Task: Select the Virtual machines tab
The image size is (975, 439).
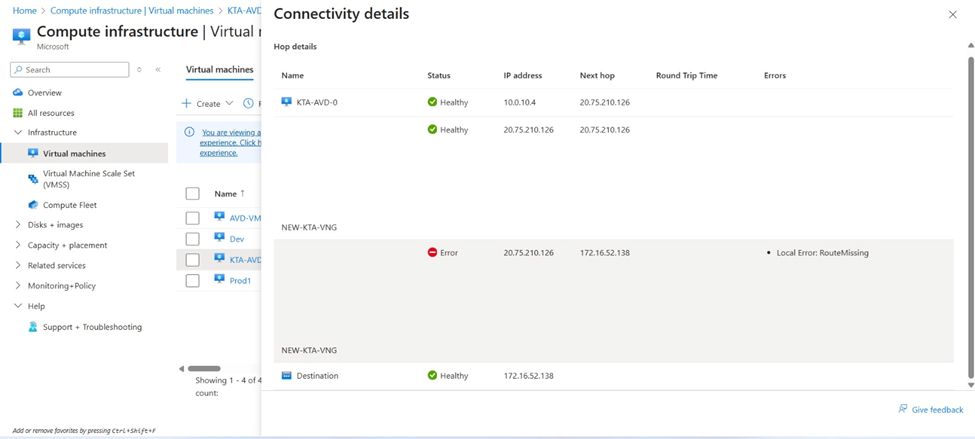Action: 219,70
